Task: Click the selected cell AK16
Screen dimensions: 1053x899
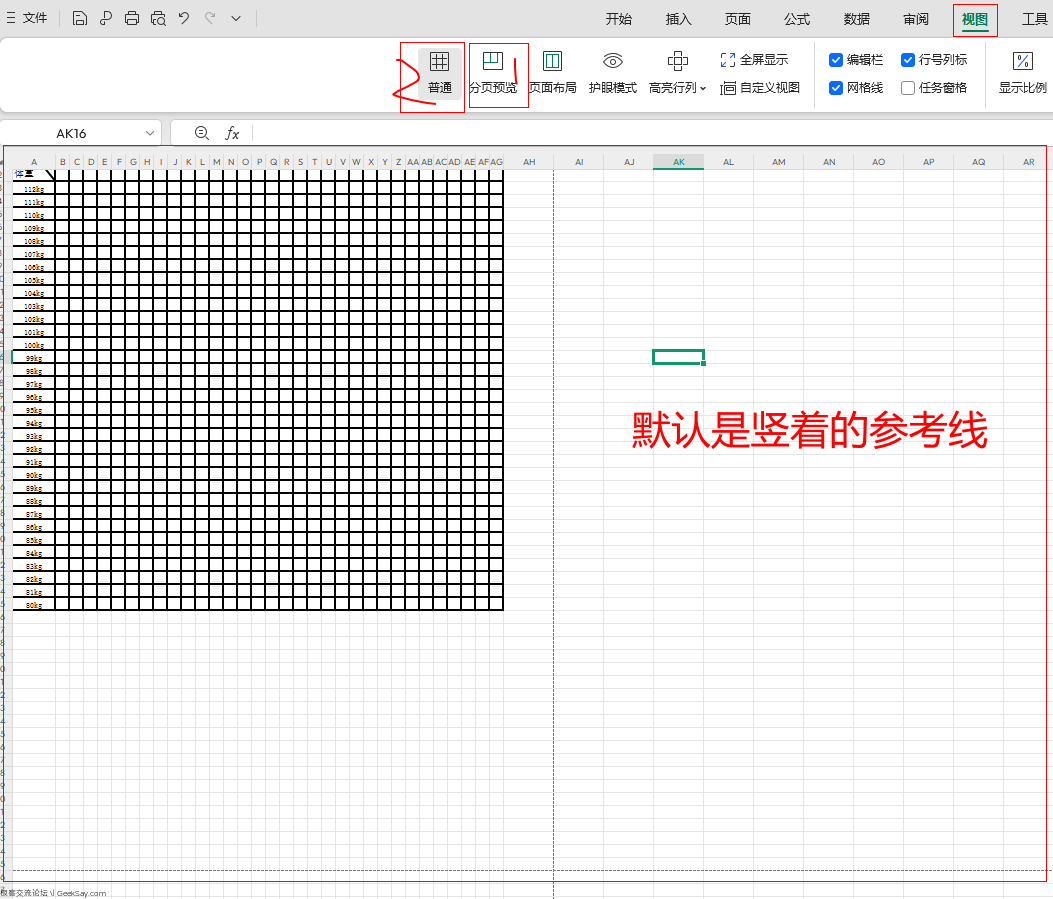Action: [678, 357]
